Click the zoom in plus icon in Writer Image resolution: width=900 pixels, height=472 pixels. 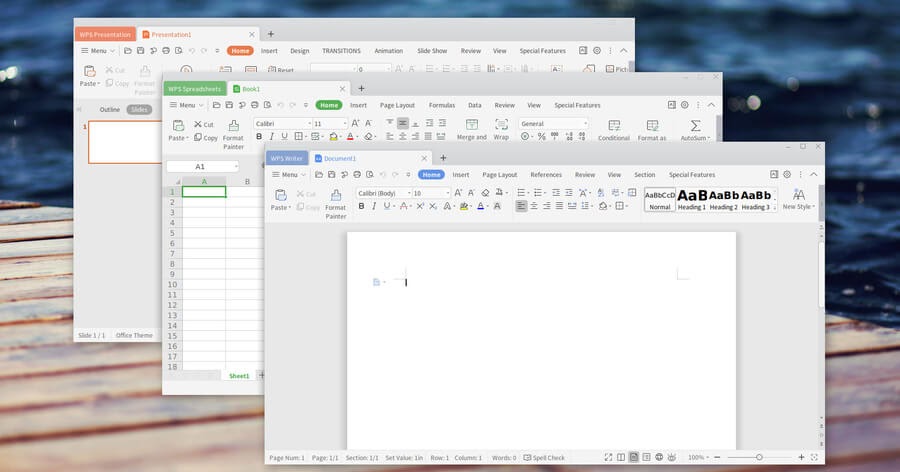pyautogui.click(x=801, y=457)
